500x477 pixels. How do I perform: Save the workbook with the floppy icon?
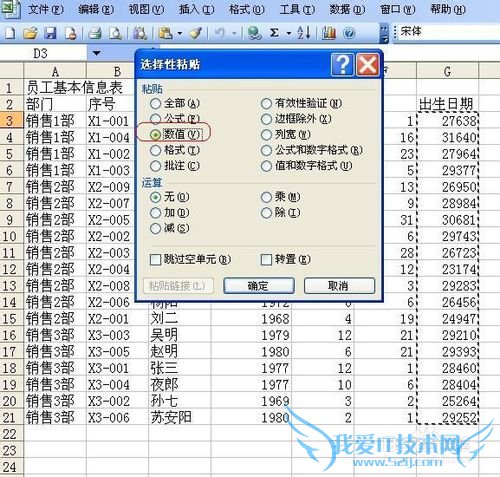coord(51,33)
